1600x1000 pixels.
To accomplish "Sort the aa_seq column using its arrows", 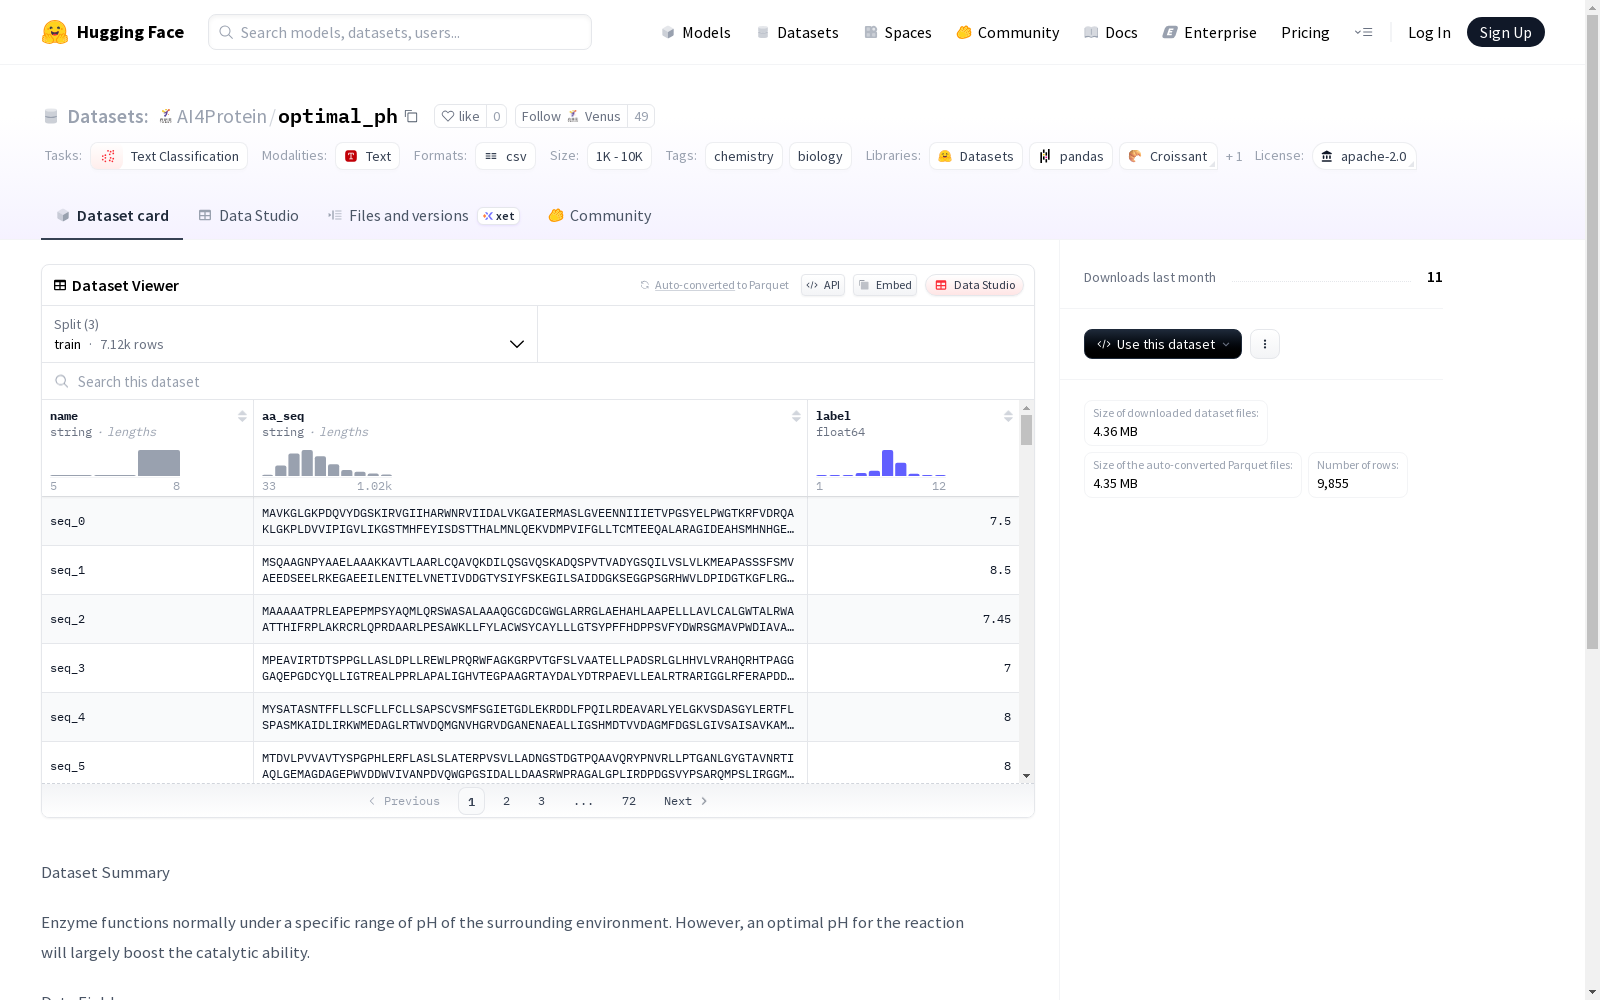I will click(796, 416).
